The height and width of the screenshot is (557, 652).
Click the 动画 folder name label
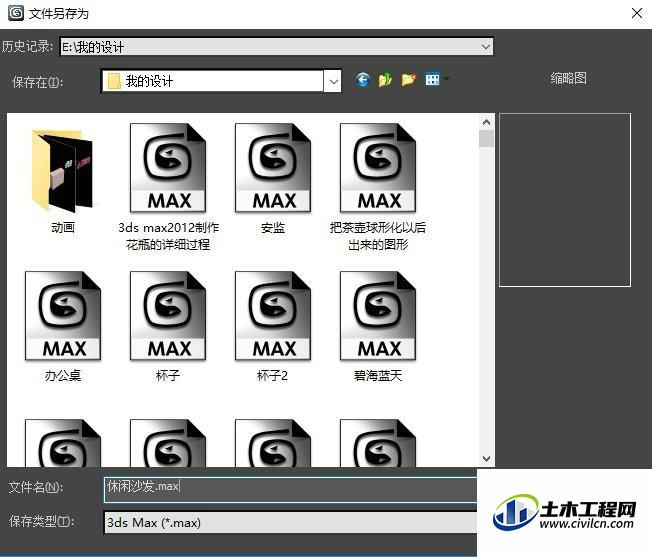tap(63, 228)
